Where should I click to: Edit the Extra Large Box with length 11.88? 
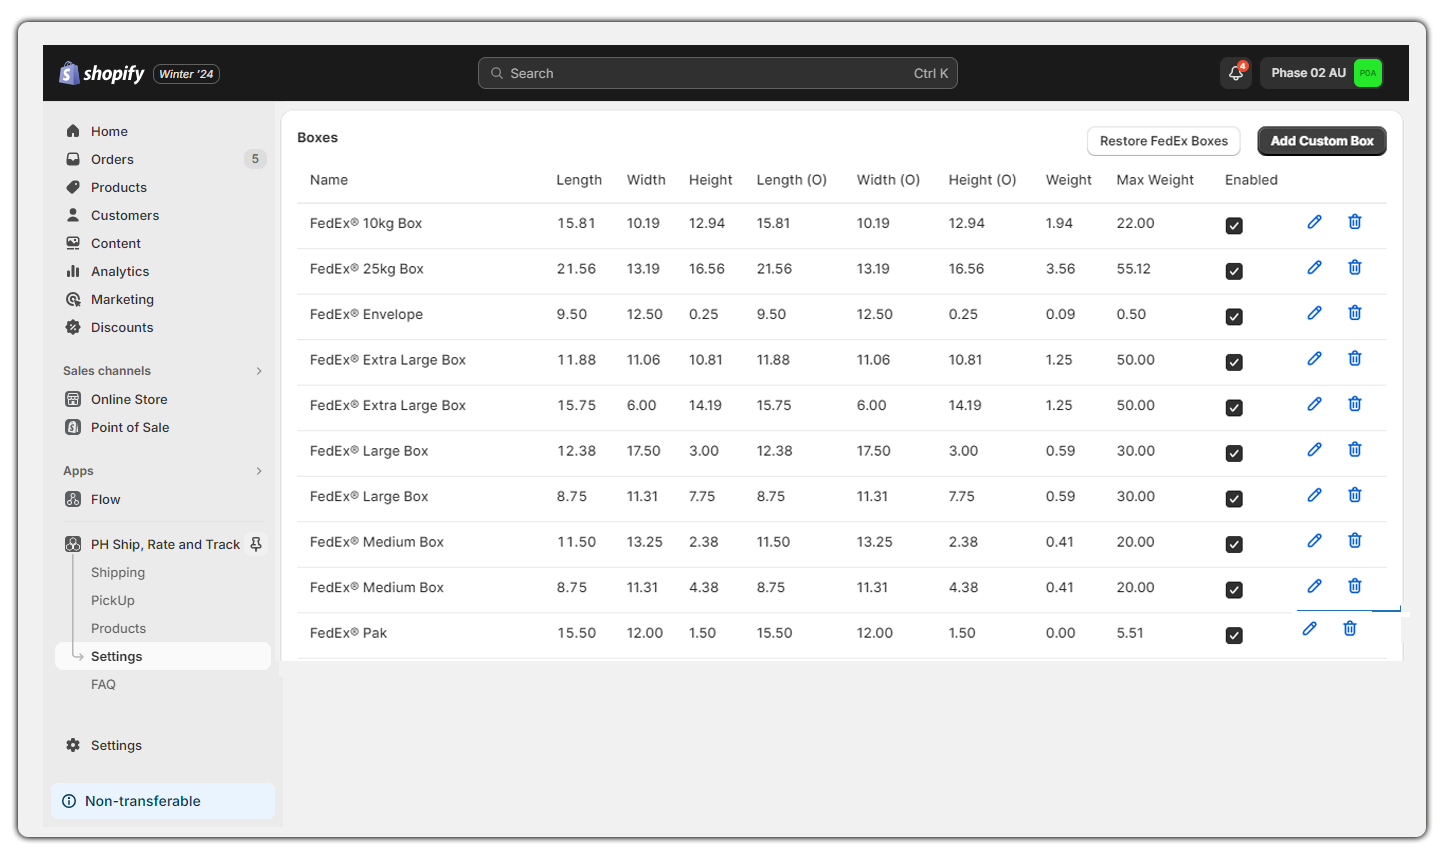click(1314, 358)
